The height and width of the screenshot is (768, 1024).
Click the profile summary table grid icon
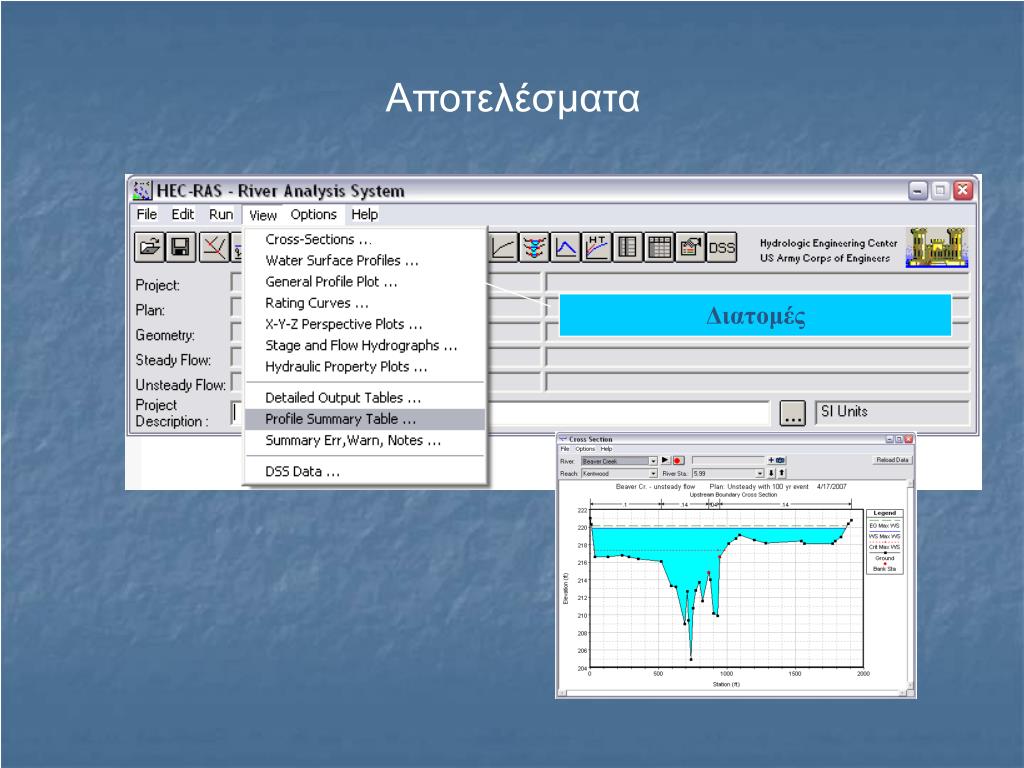coord(659,248)
